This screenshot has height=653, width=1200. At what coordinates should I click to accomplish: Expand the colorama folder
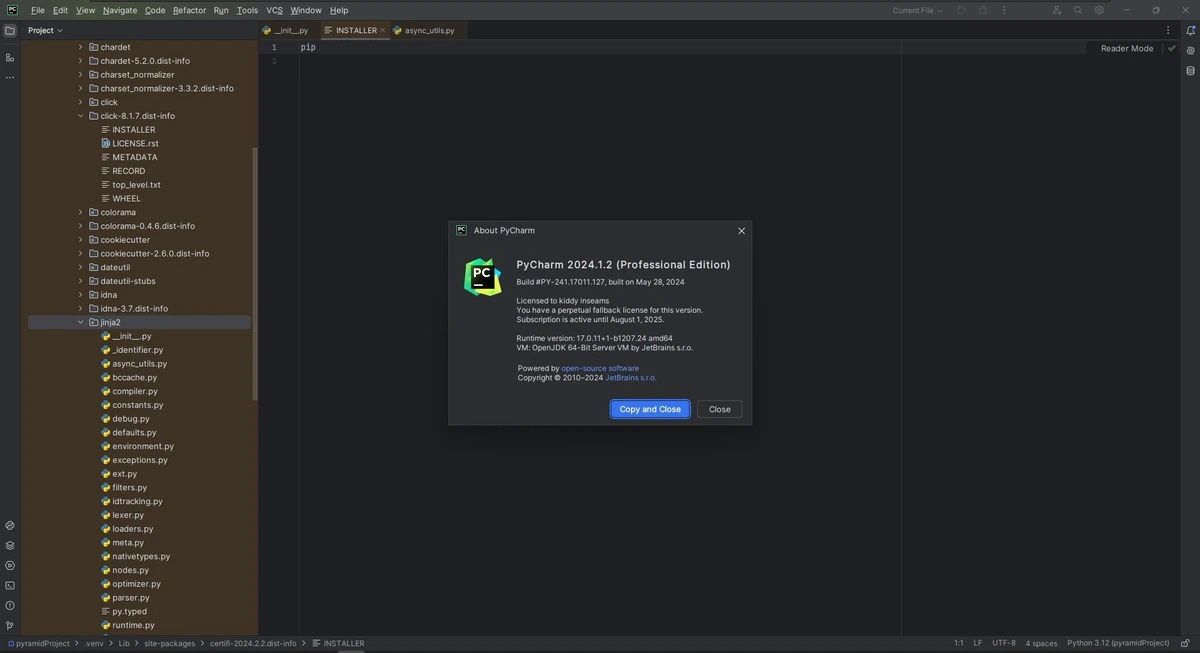[81, 212]
